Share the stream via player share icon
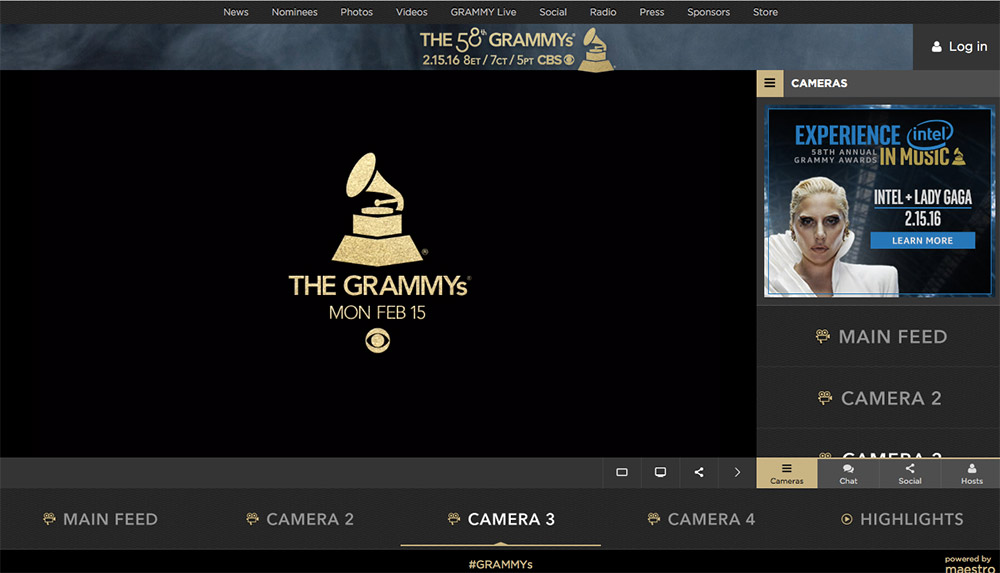 [699, 472]
